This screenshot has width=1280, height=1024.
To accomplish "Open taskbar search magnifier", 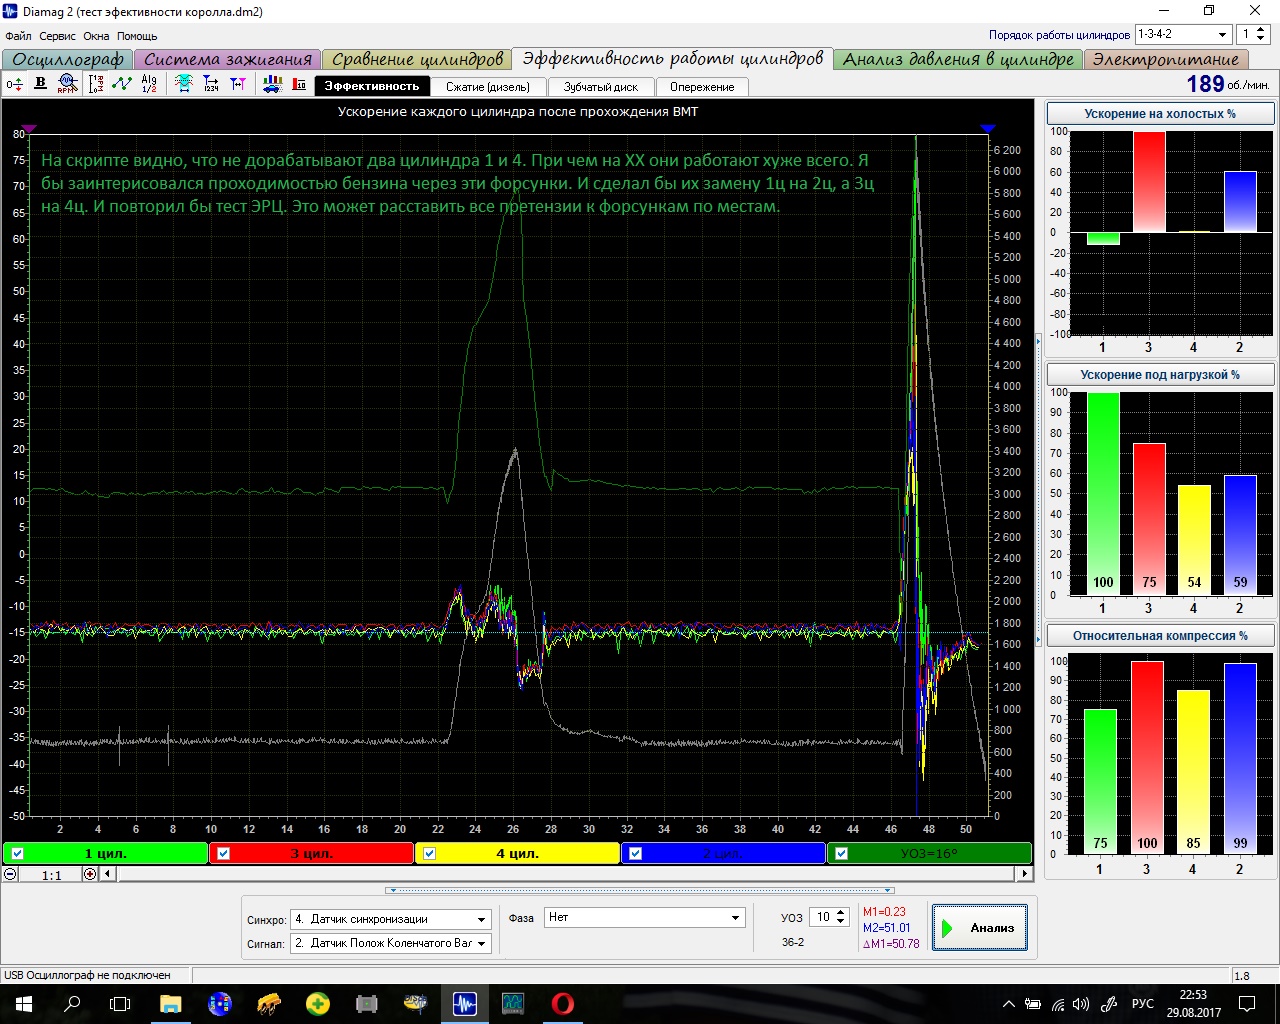I will click(72, 1004).
